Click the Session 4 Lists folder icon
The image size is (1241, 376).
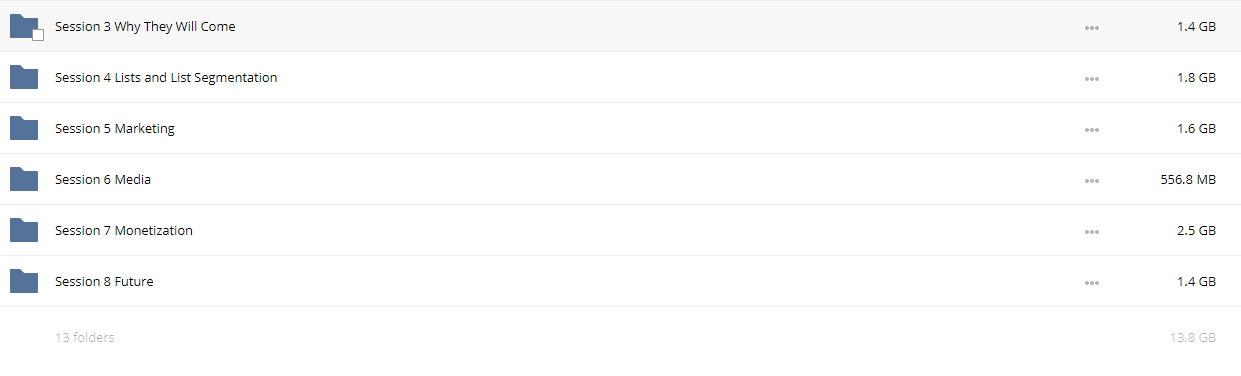(x=24, y=78)
